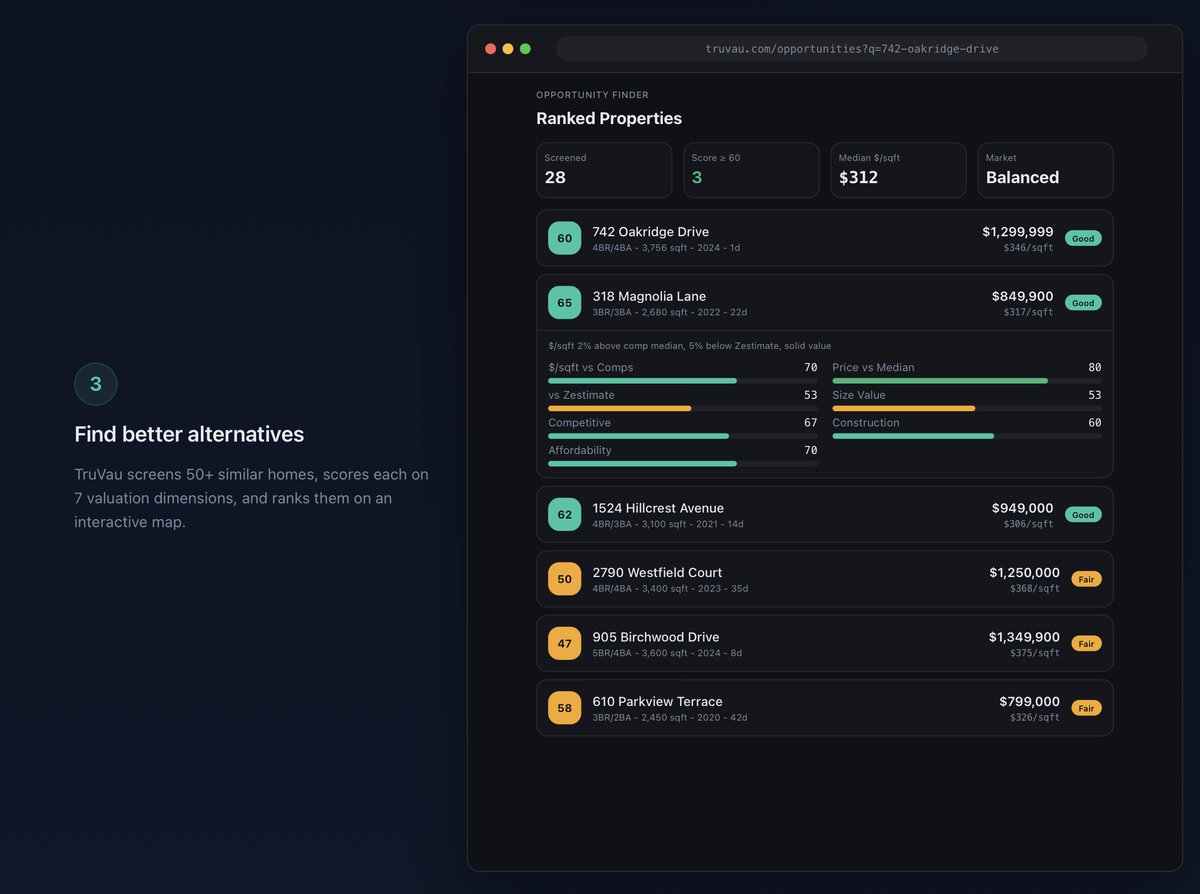The width and height of the screenshot is (1200, 894).
Task: Click the Good tag on 742 Oakridge Drive
Action: [1083, 238]
